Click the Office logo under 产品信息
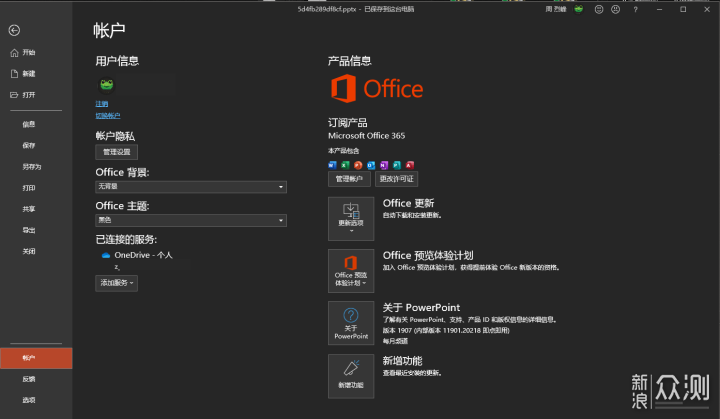 pyautogui.click(x=377, y=89)
